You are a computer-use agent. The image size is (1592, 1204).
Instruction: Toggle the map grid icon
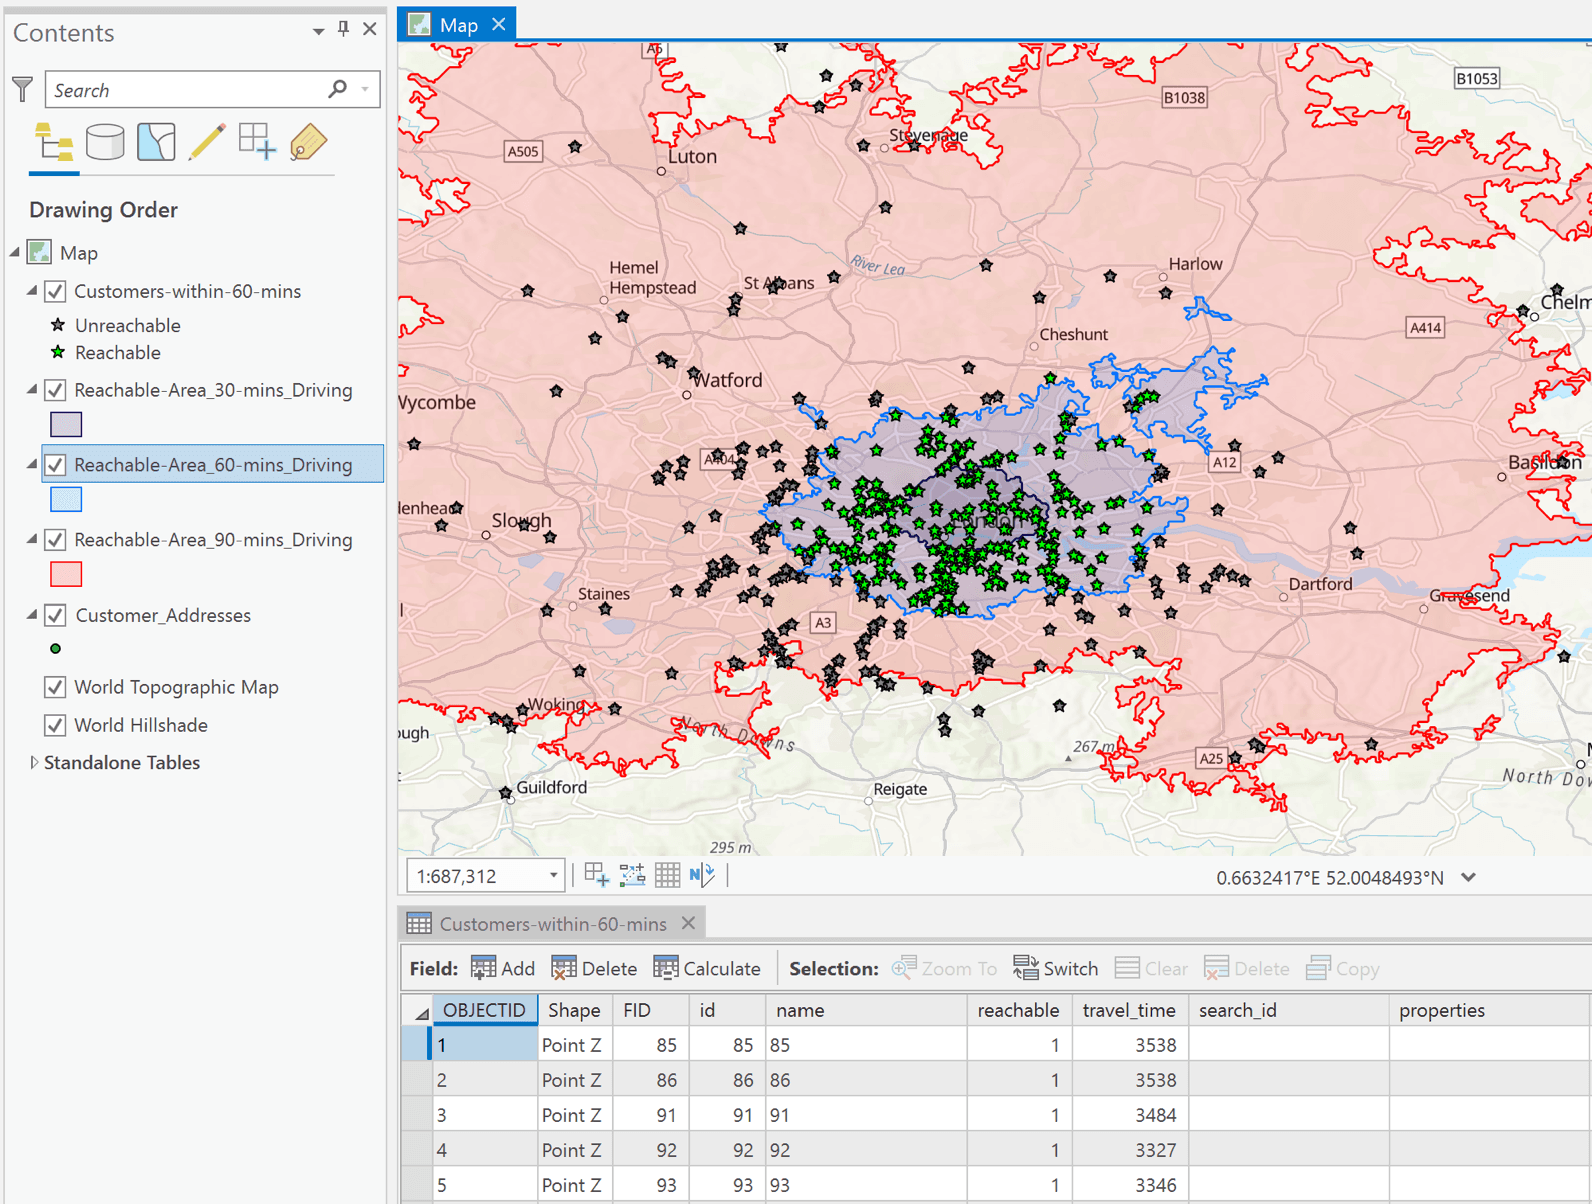(x=667, y=876)
